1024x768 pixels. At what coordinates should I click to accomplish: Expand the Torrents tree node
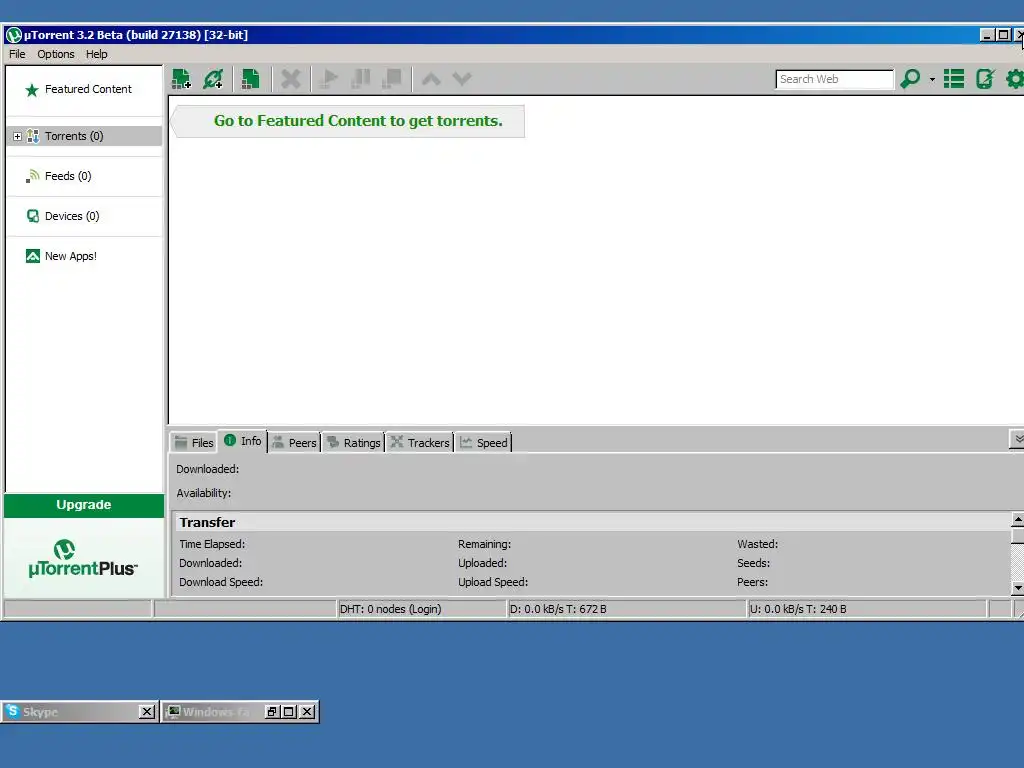pos(18,136)
